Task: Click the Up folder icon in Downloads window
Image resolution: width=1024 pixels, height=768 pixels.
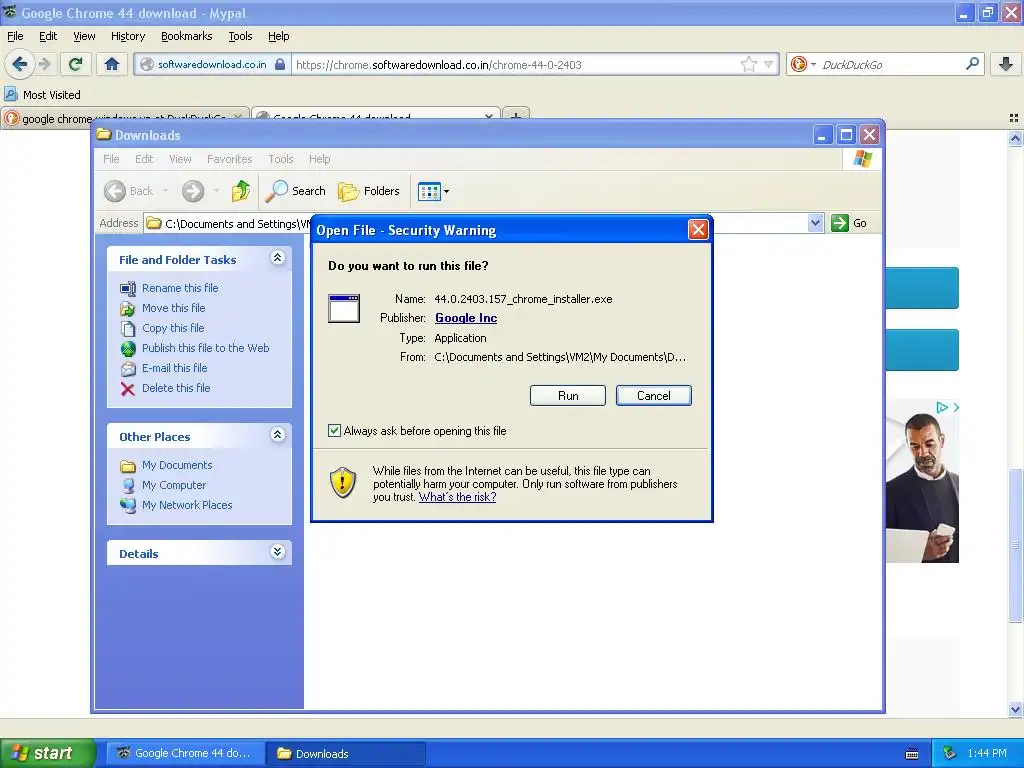Action: pos(241,191)
